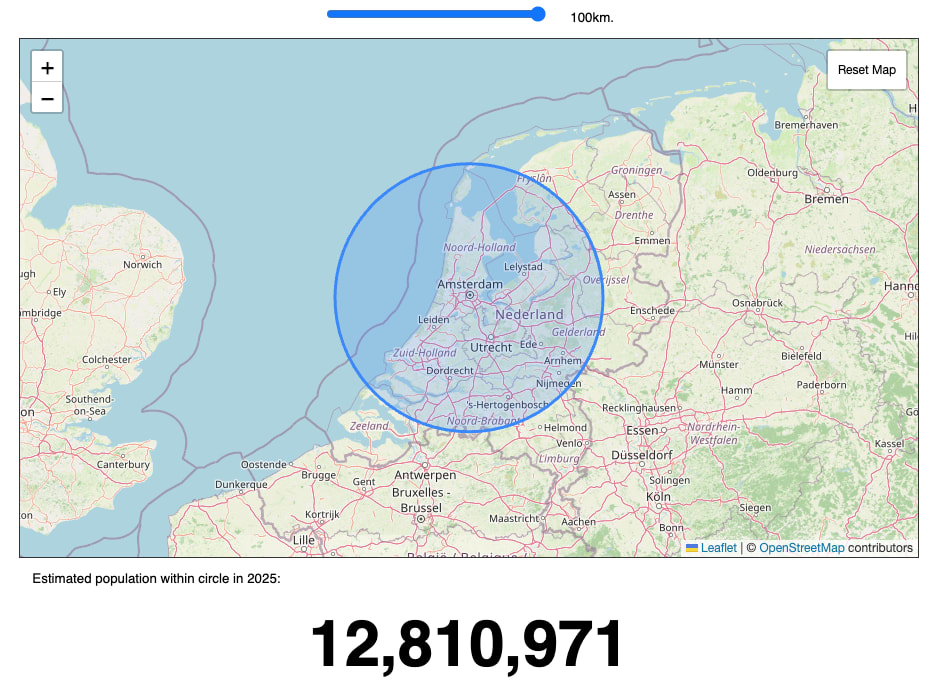
Task: Click the Estimated population within circle label
Action: (x=156, y=579)
